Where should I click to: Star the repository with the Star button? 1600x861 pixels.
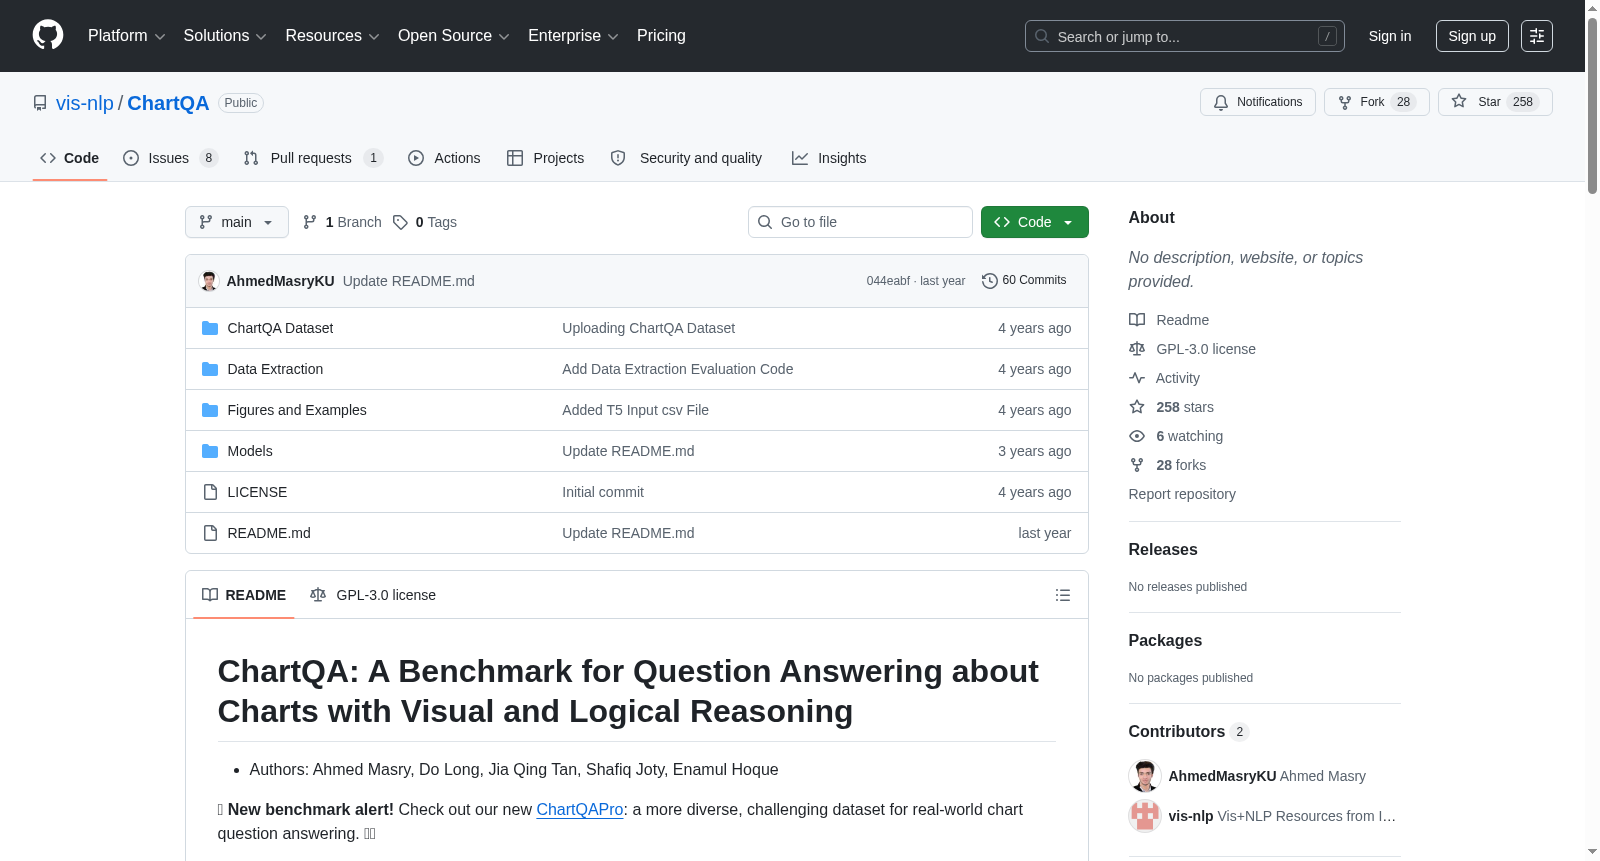pyautogui.click(x=1495, y=102)
